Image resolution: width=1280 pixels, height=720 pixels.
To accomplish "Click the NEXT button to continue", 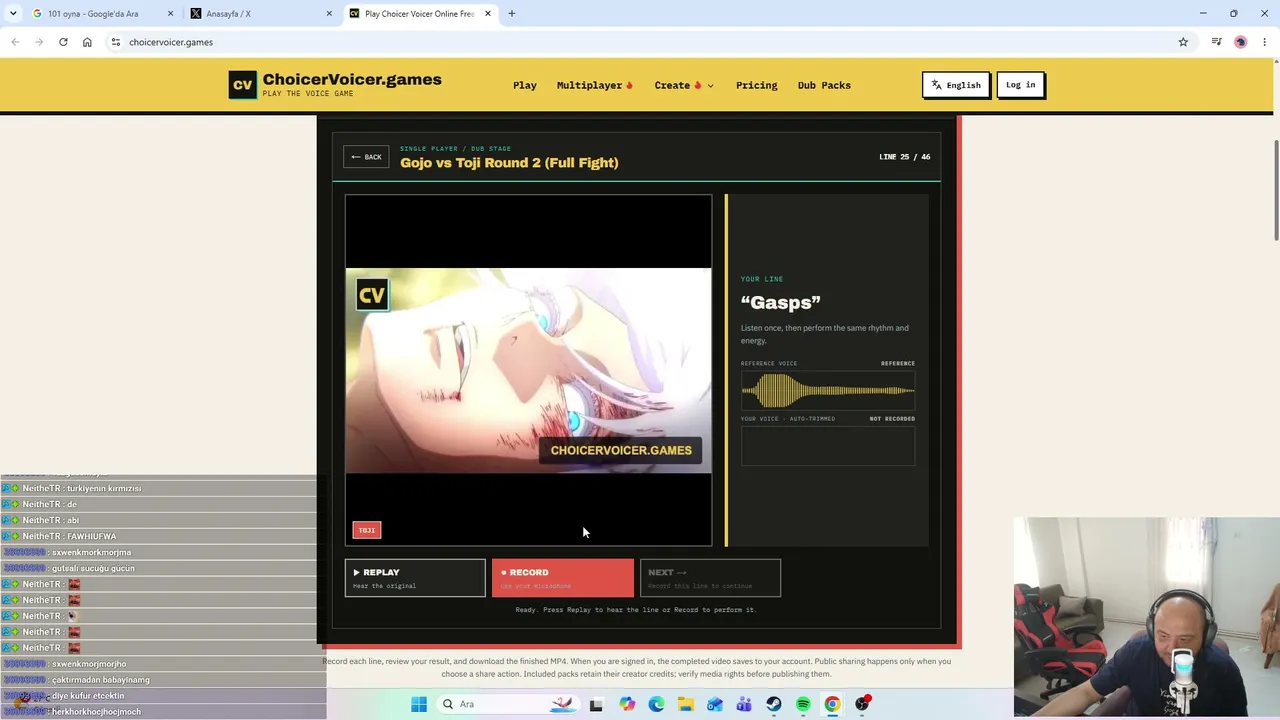I will (710, 578).
